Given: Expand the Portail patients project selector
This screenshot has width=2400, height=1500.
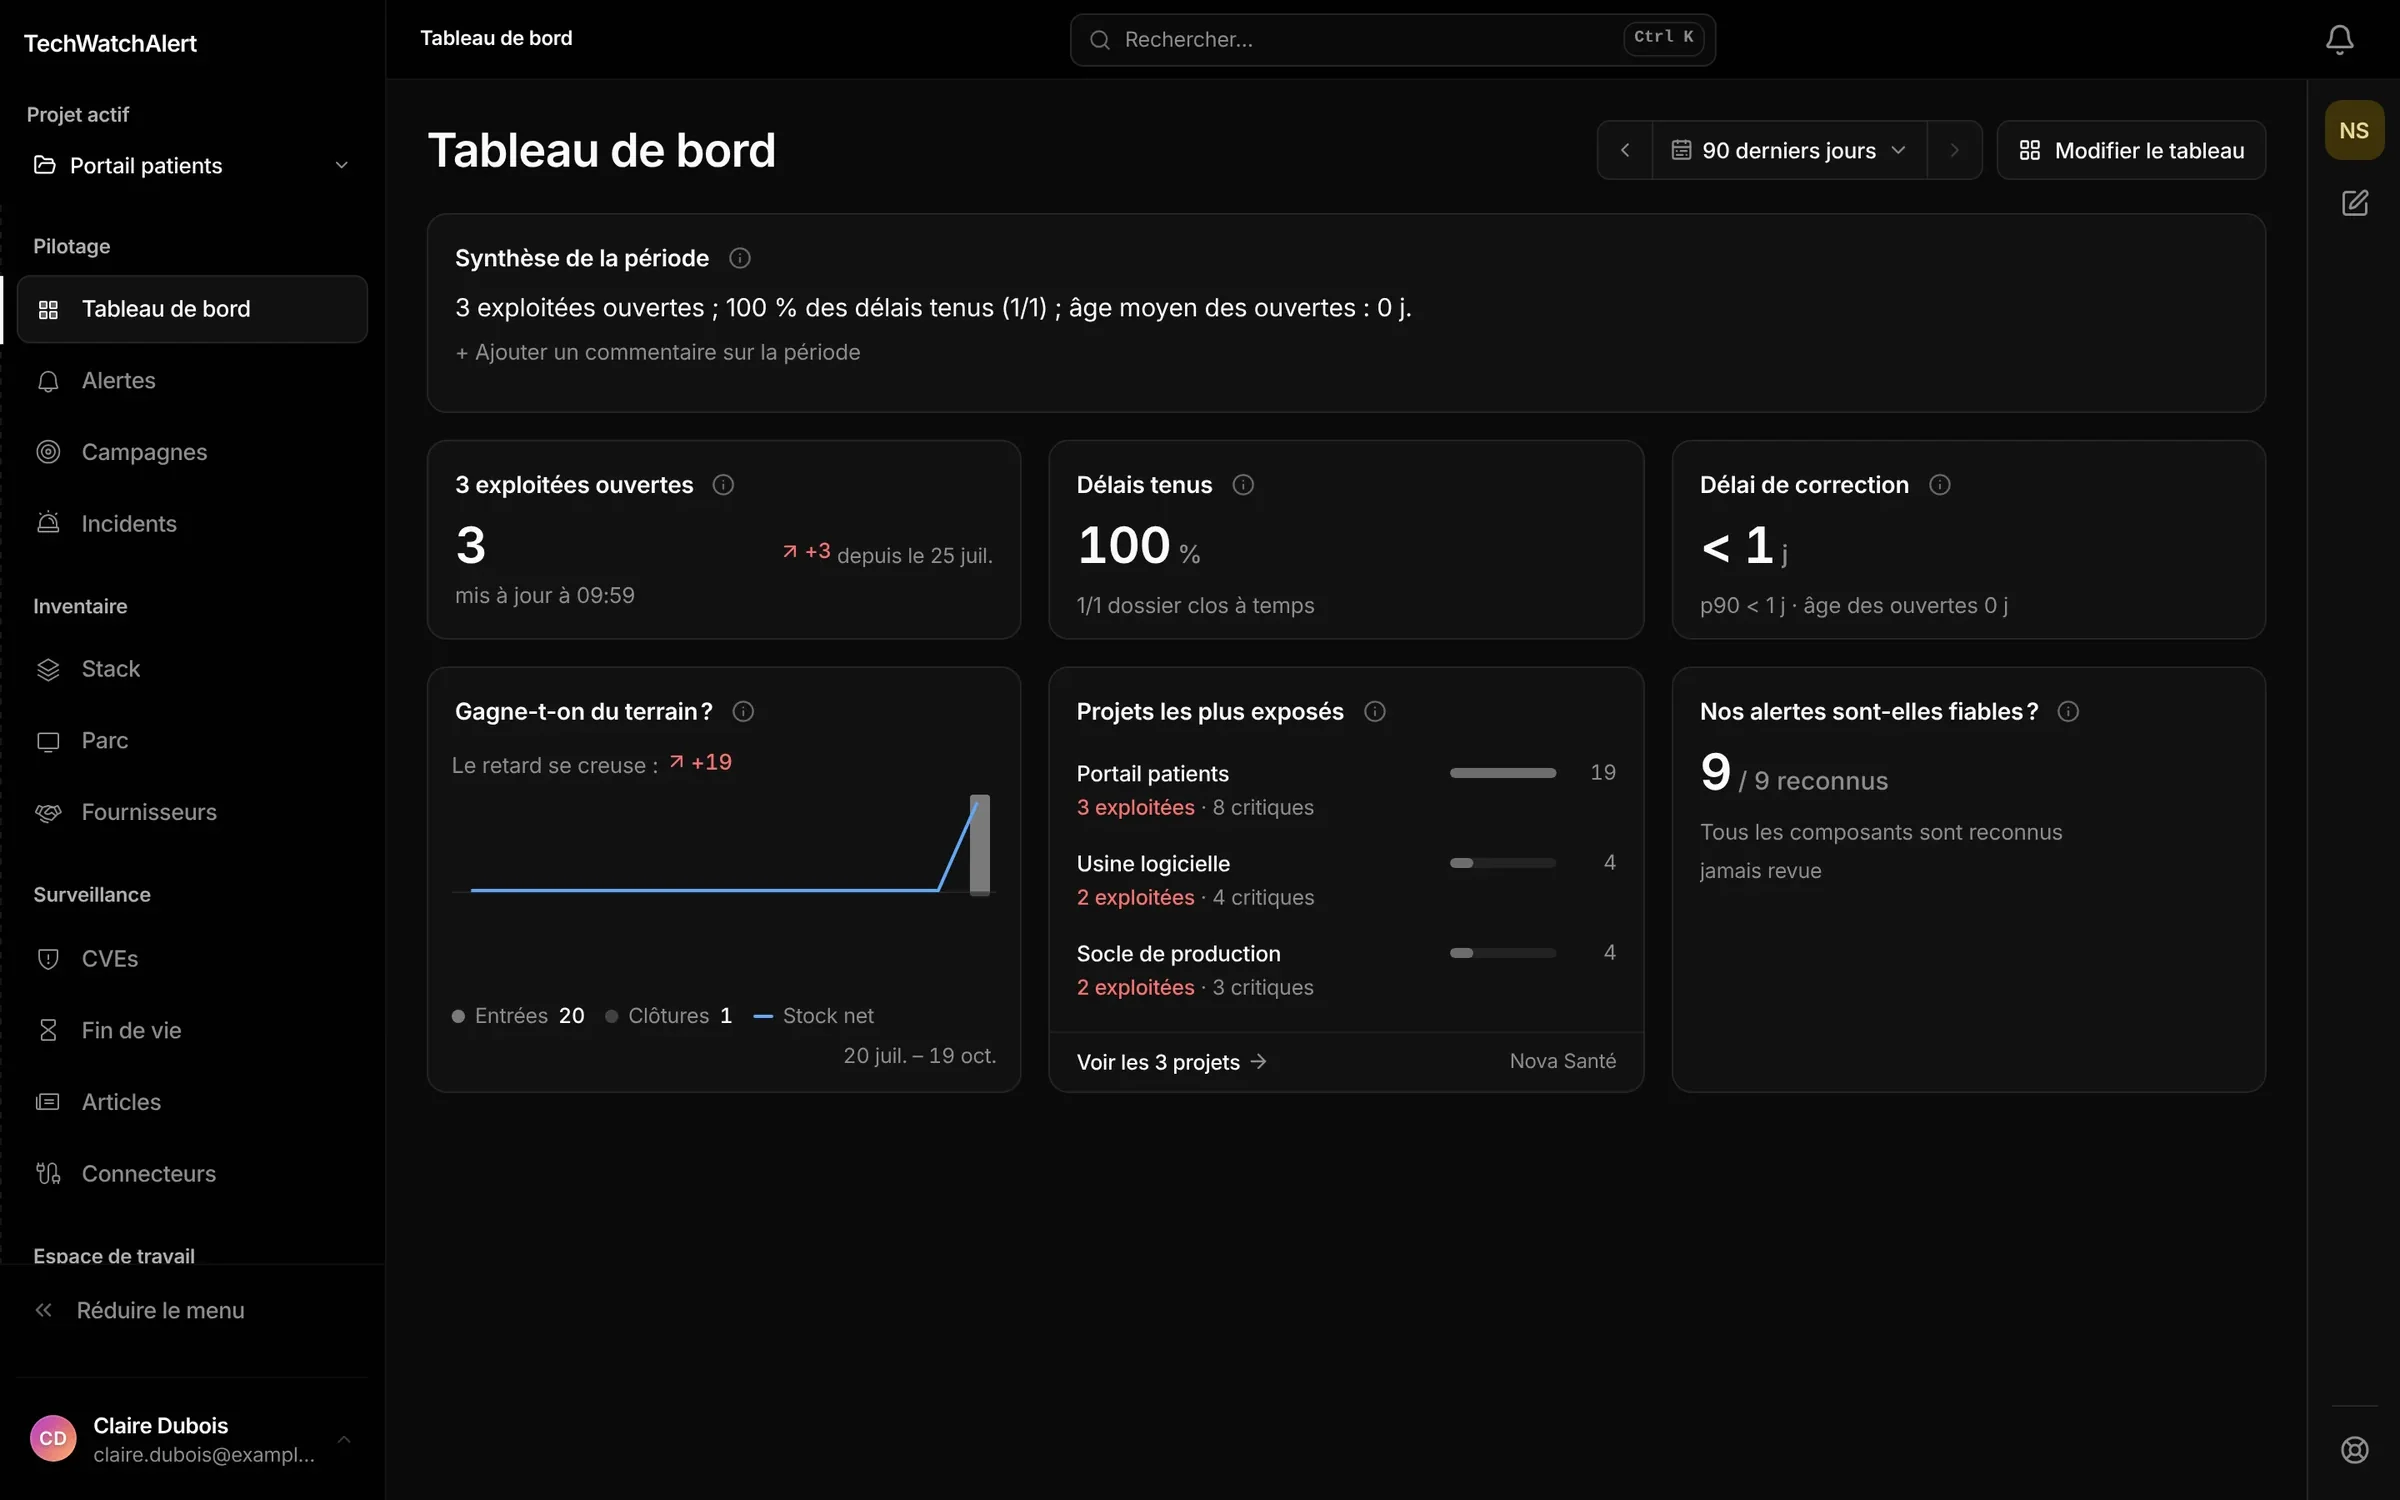Looking at the screenshot, I should coord(192,165).
